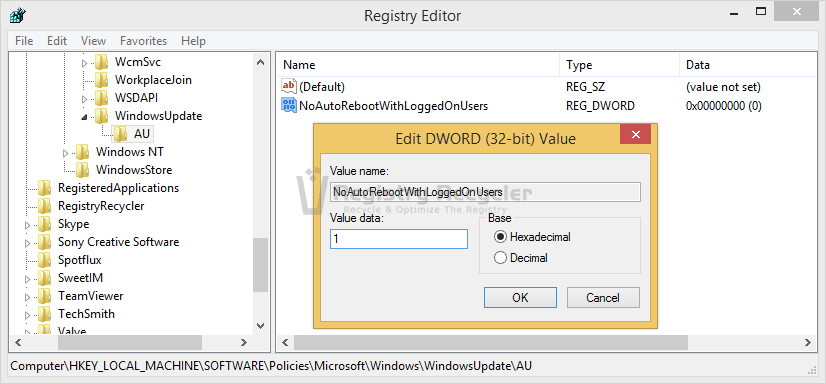Screen dimensions: 826x384
Task: Open the Help menu
Action: tap(193, 41)
